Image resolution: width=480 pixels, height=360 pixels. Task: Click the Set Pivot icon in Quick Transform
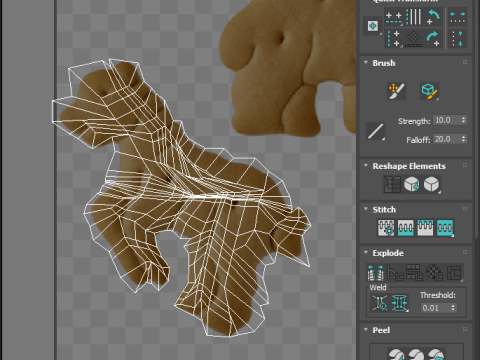[x=373, y=26]
